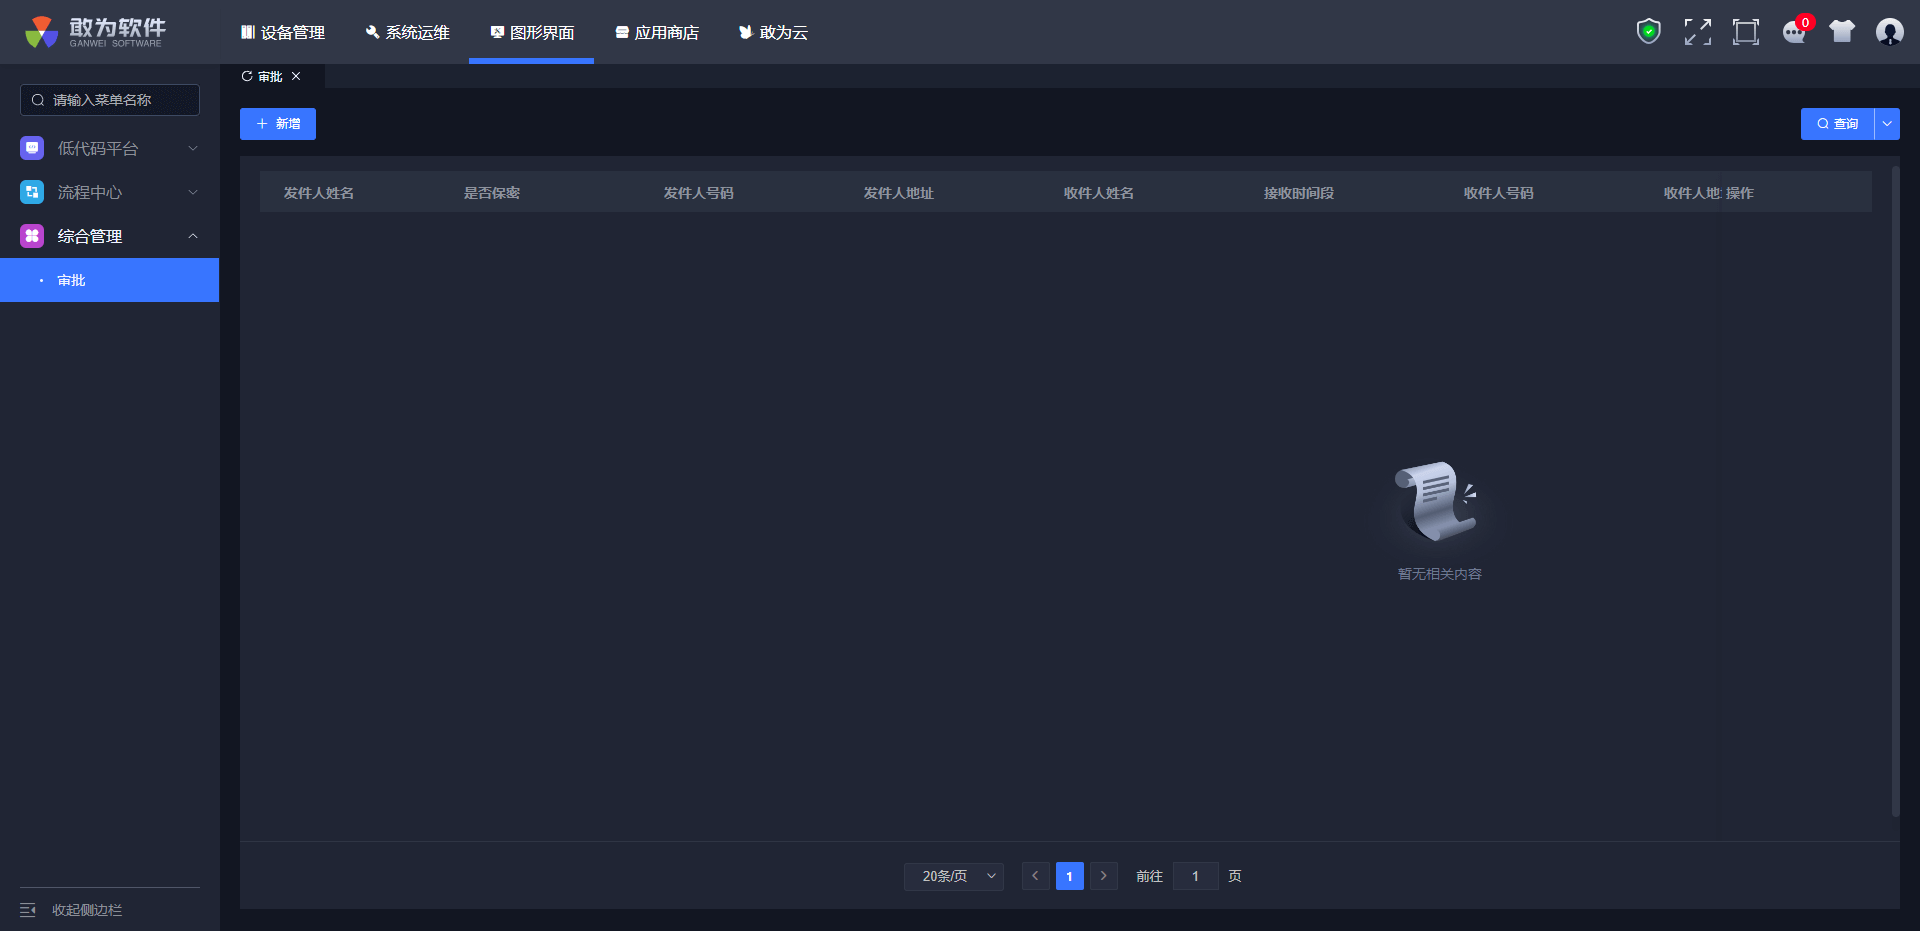The height and width of the screenshot is (931, 1920).
Task: Click the search icon in menu search box
Action: 38,100
